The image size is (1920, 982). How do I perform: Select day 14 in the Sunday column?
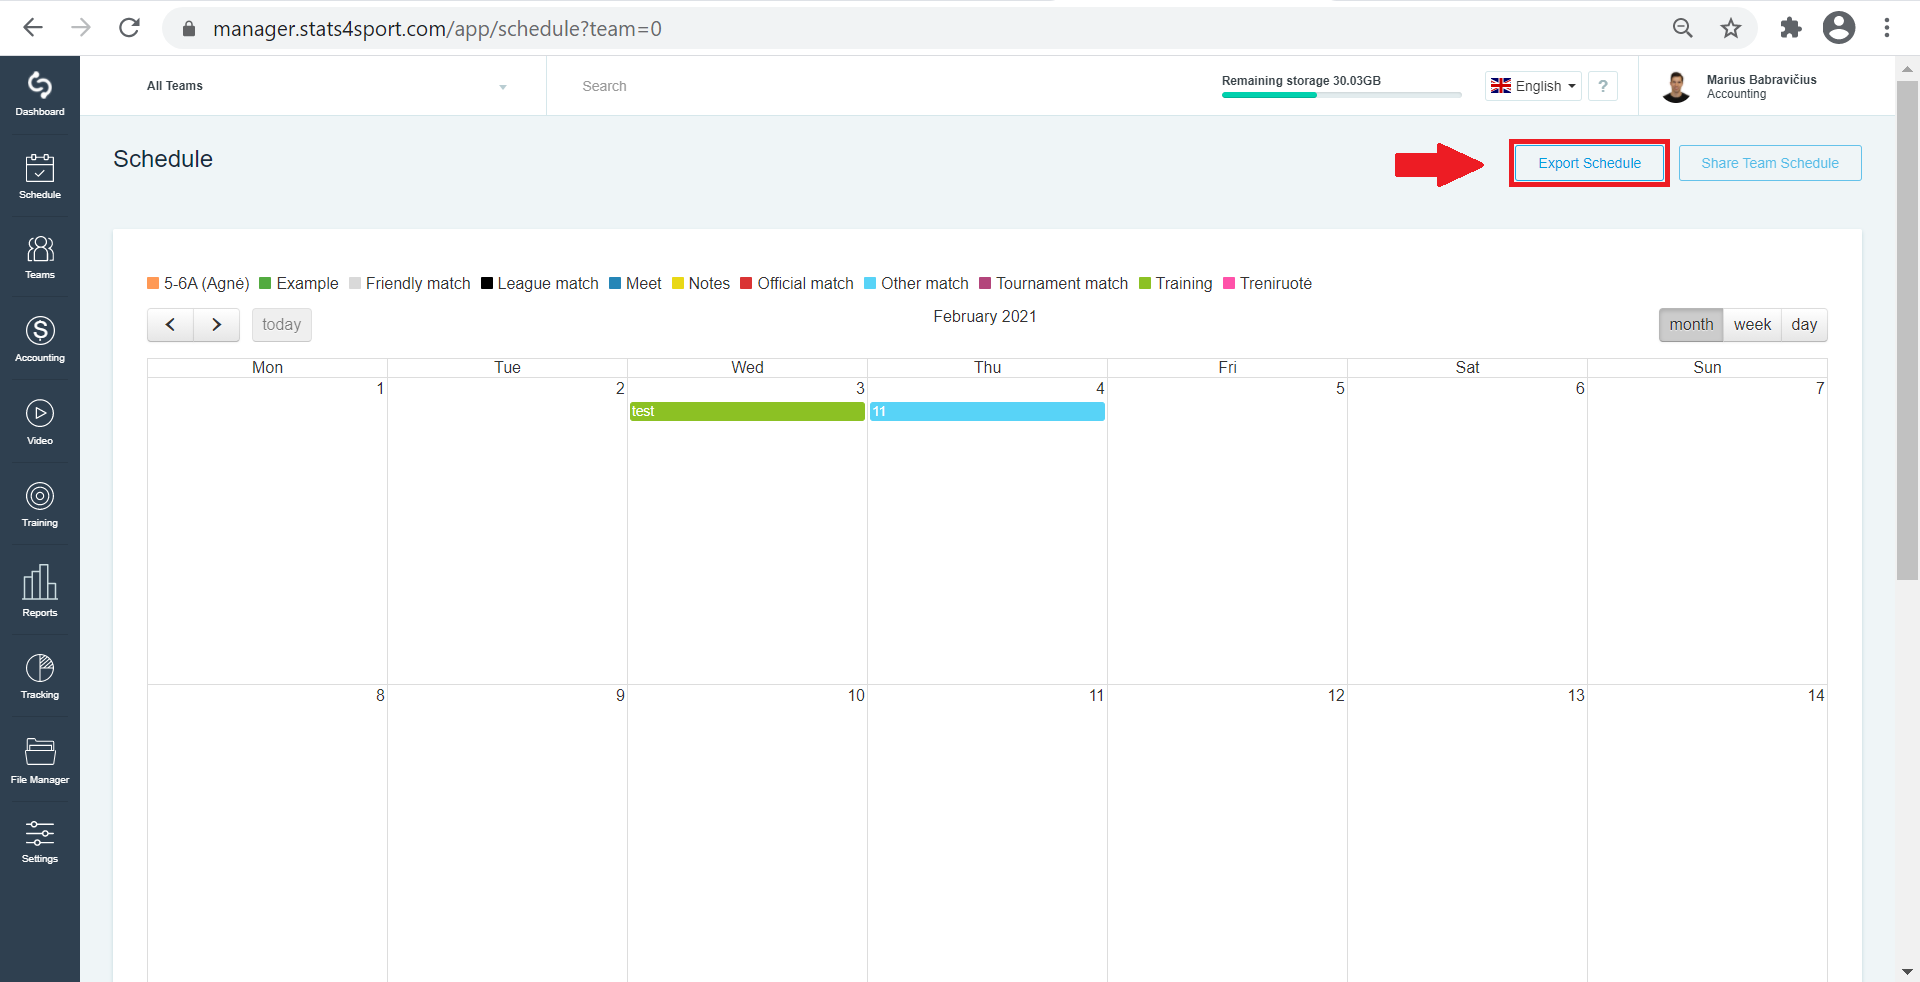tap(1816, 695)
